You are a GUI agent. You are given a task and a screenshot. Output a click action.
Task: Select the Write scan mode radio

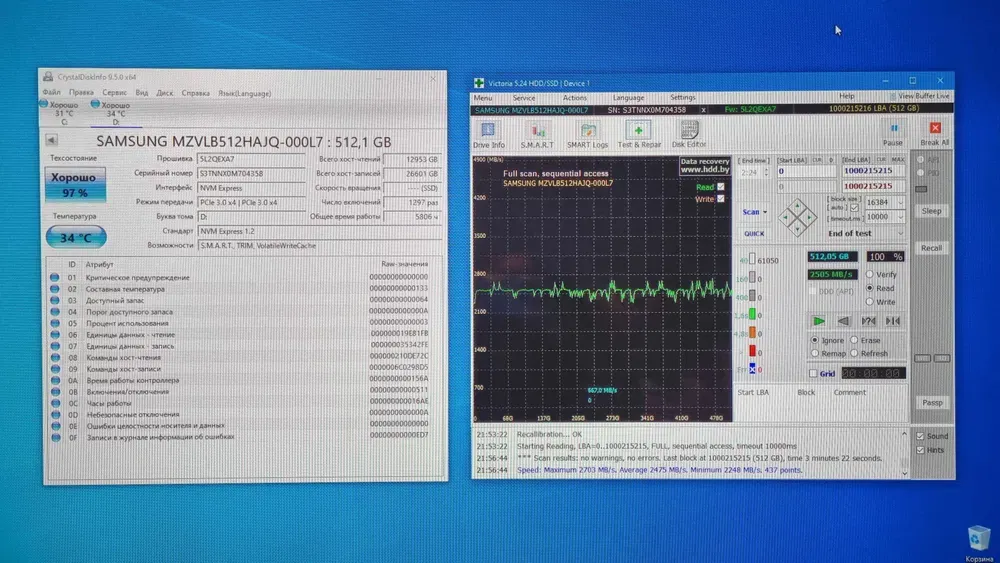point(870,302)
